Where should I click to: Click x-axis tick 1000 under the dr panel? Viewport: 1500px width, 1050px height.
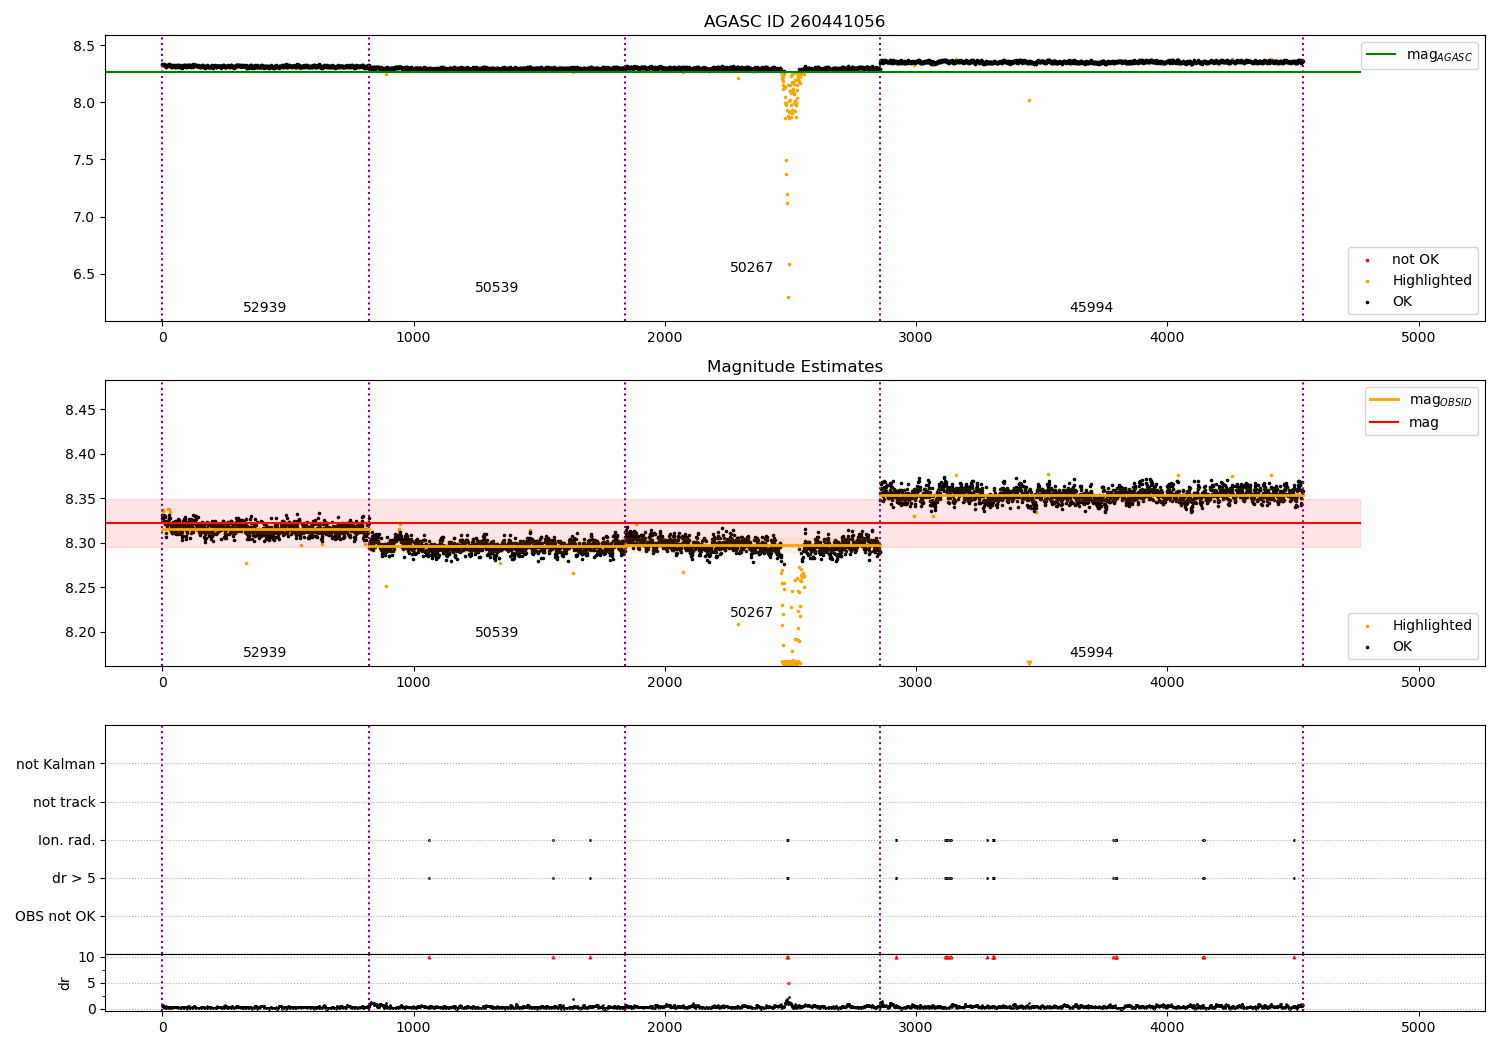(413, 1026)
